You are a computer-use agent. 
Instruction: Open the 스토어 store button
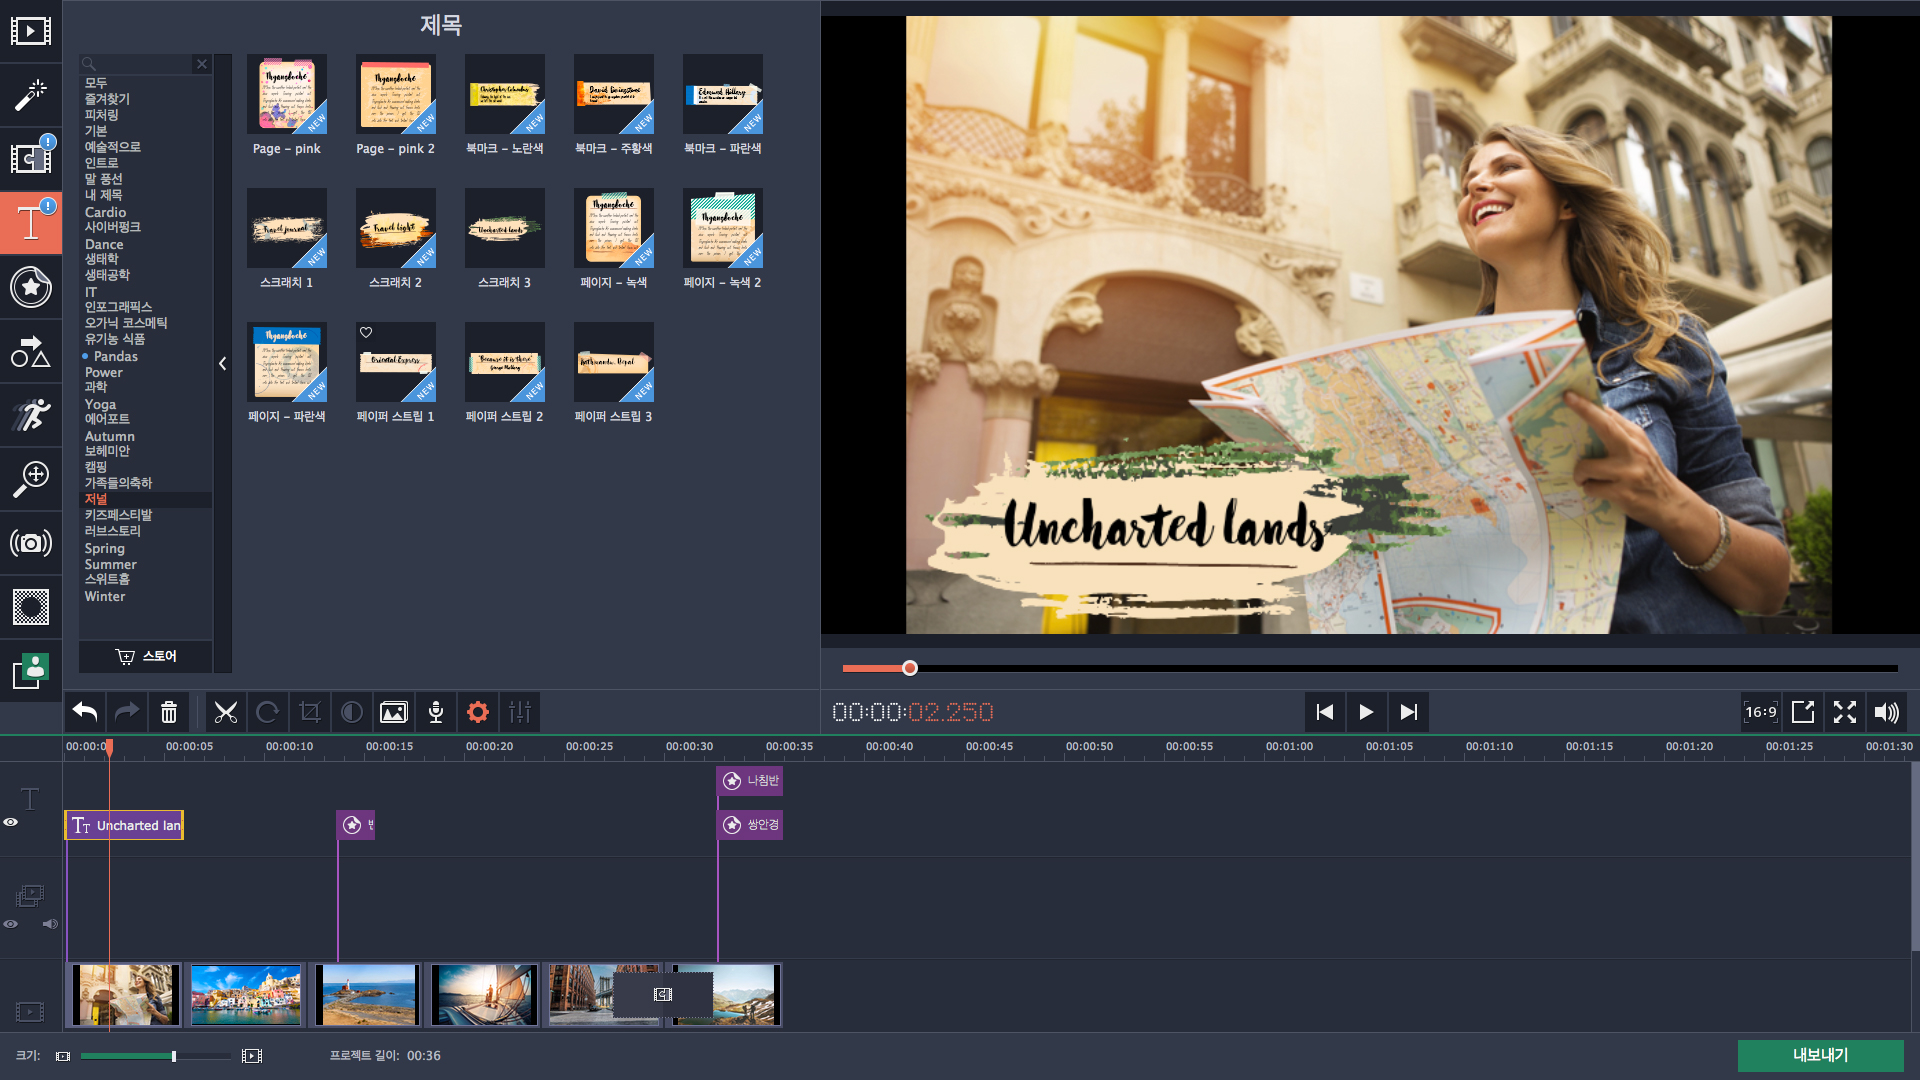click(146, 656)
